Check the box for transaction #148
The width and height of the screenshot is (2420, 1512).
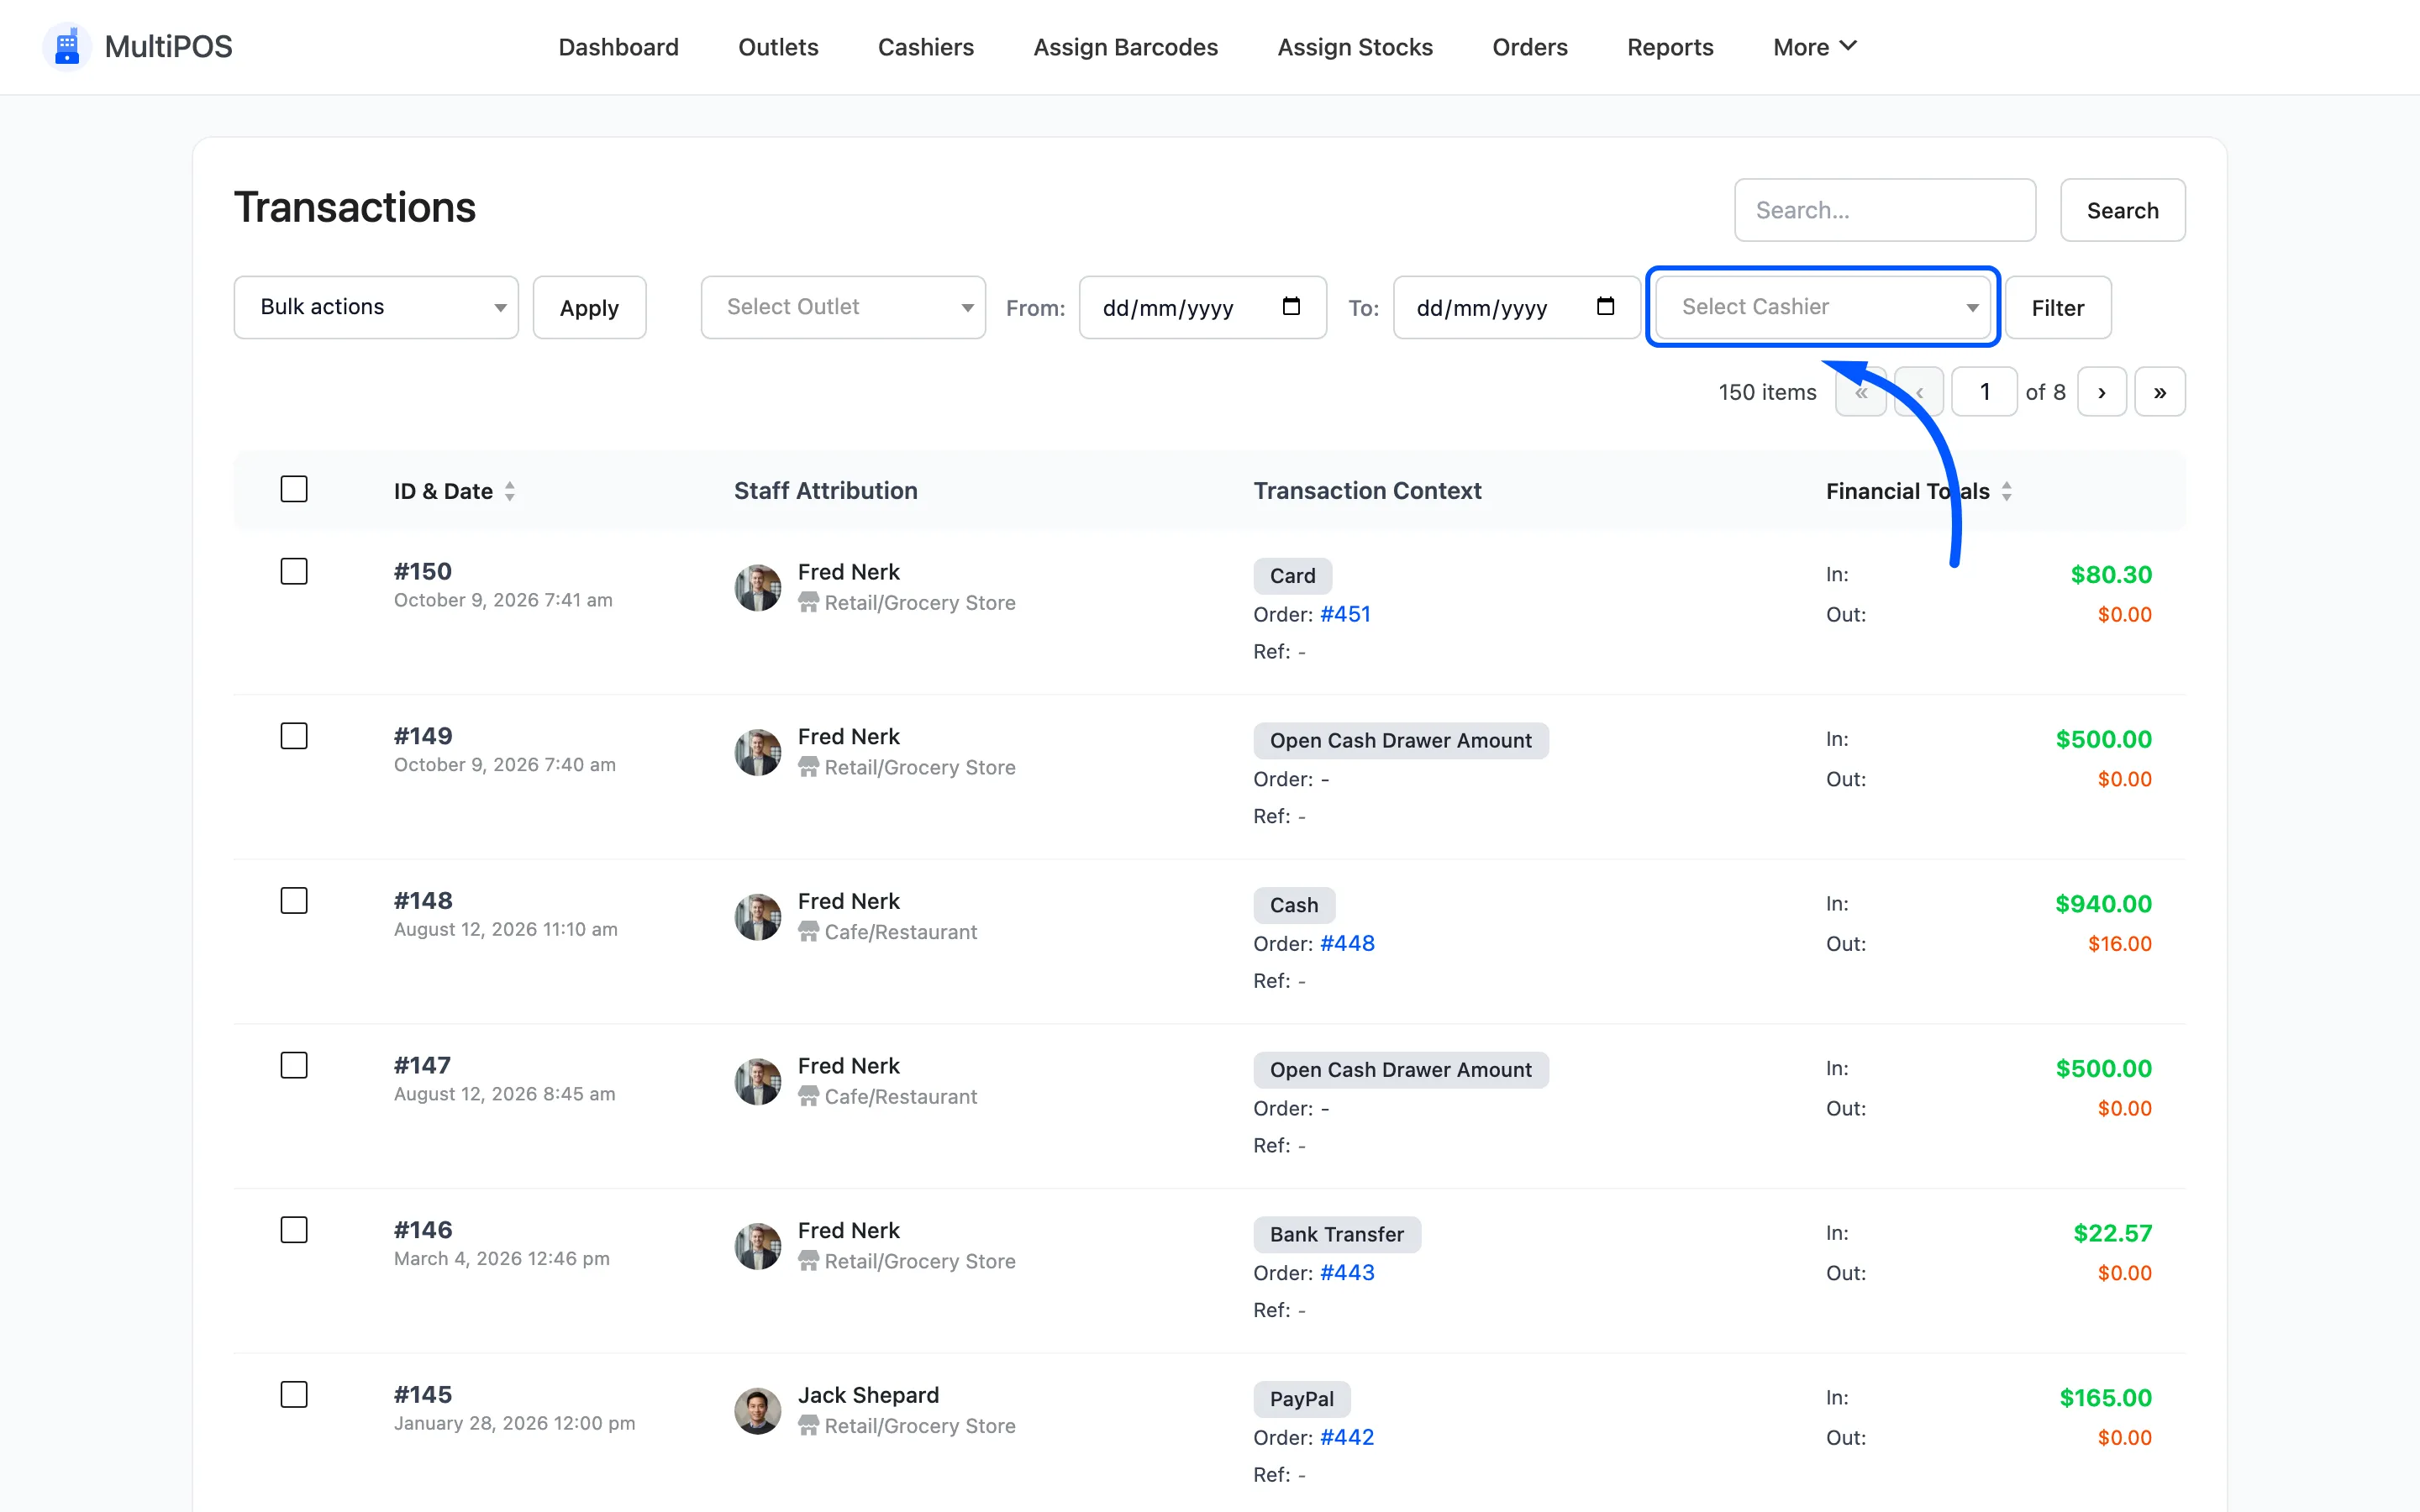pos(294,901)
